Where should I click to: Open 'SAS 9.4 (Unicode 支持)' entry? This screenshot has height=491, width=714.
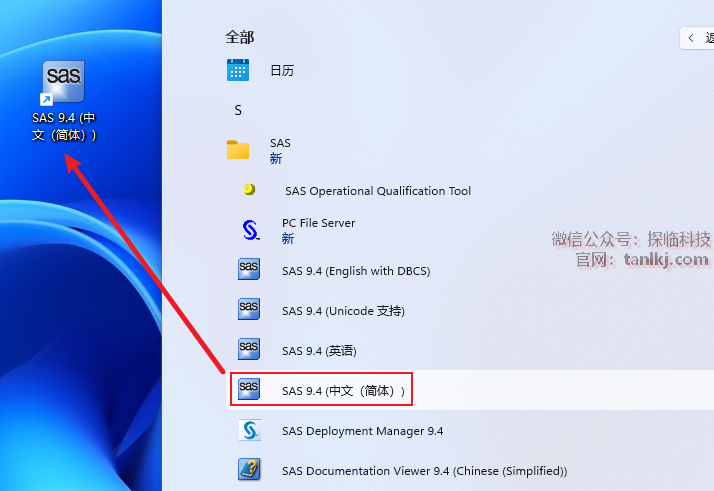[343, 311]
